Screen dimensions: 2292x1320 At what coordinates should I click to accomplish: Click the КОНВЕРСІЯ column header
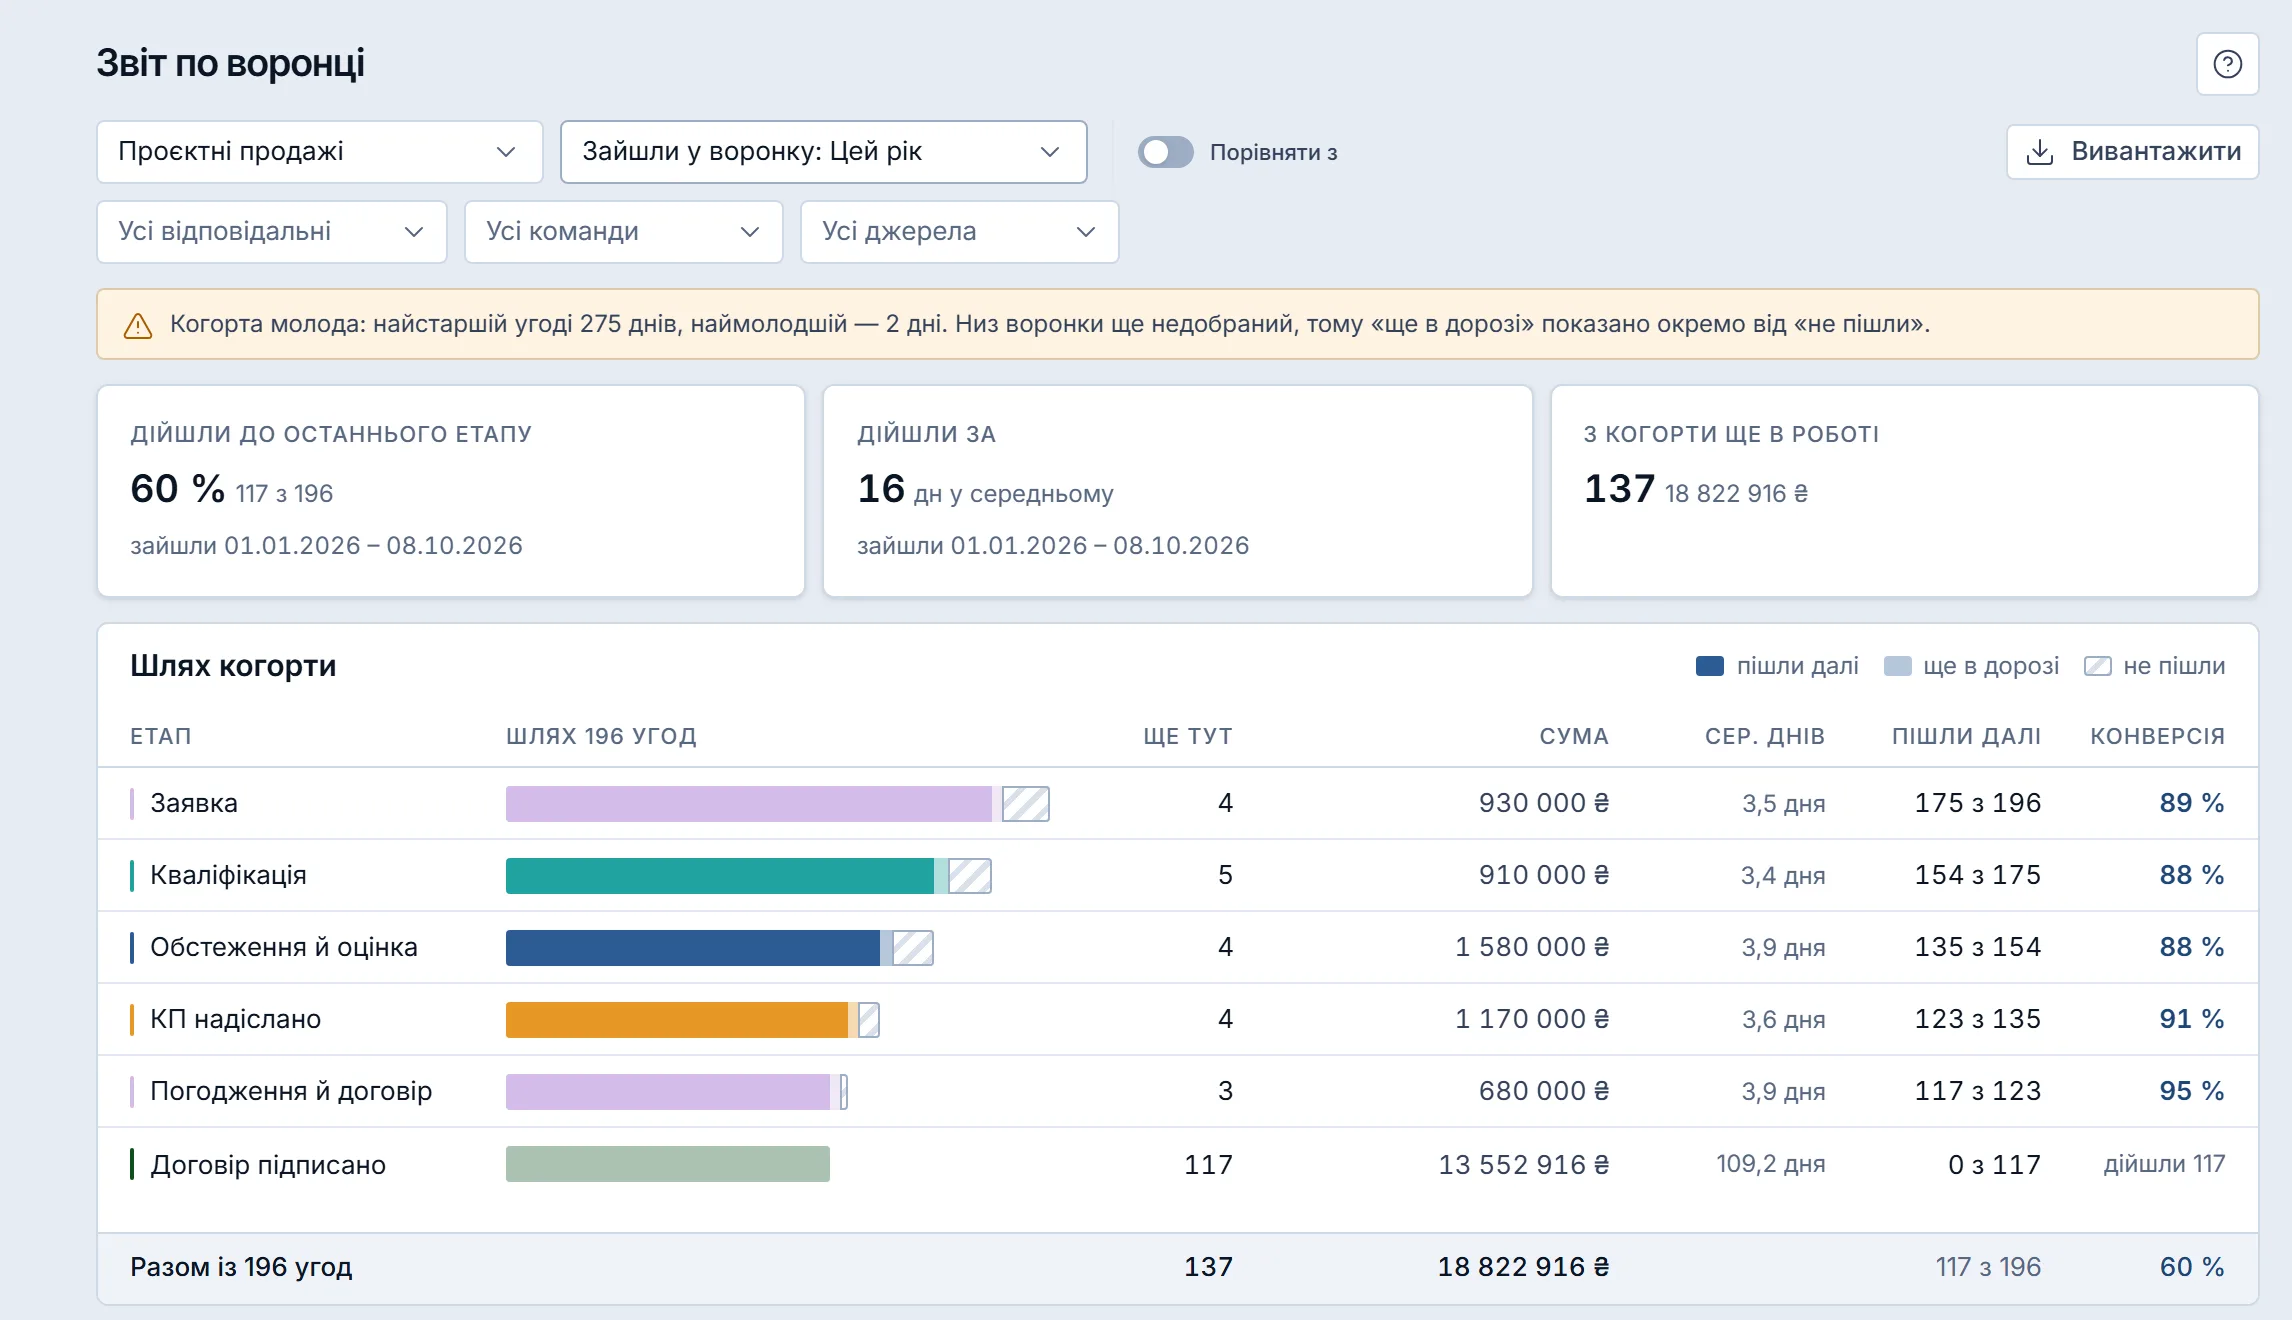coord(2158,736)
